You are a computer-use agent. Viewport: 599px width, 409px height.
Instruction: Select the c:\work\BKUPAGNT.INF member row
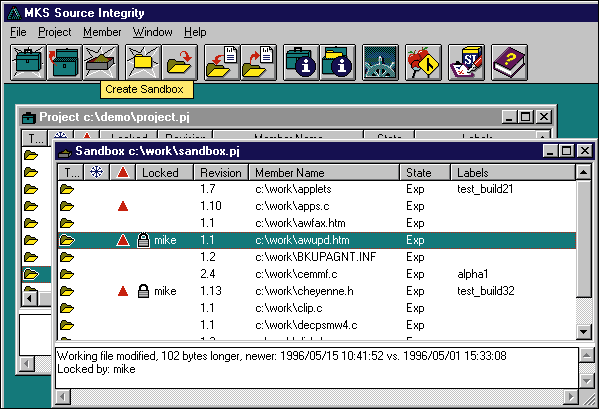(317, 257)
